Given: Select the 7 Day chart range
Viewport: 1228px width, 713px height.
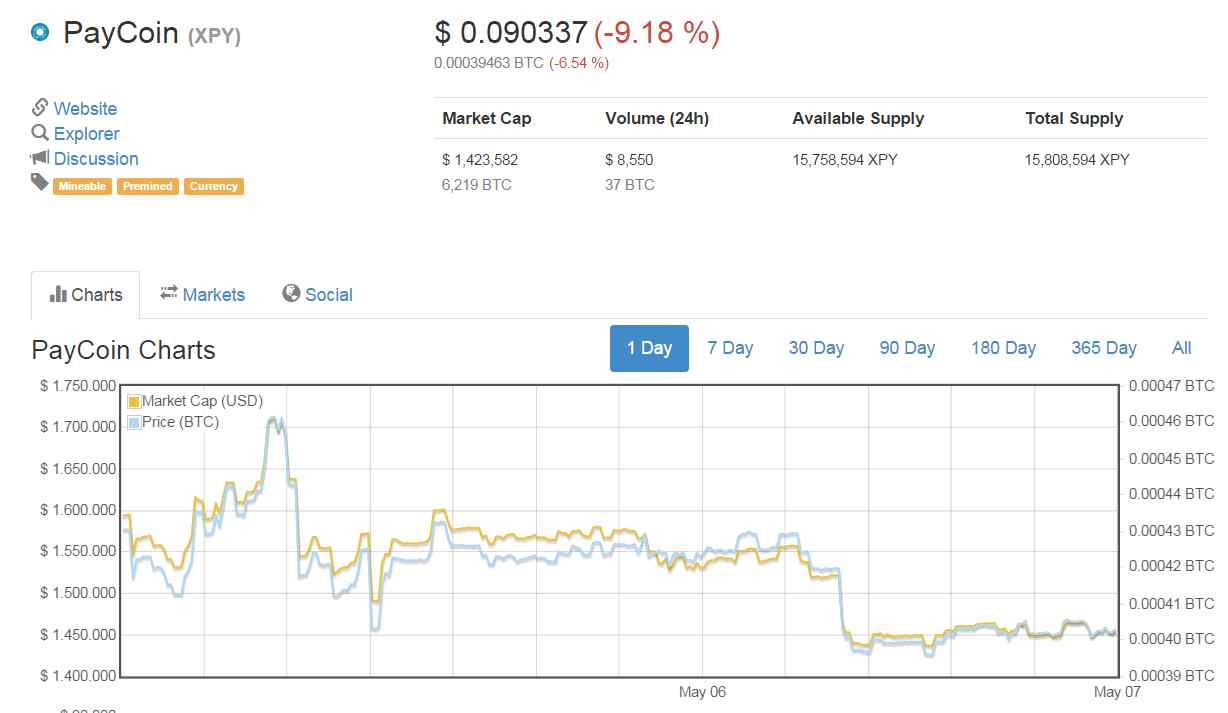Looking at the screenshot, I should click(730, 348).
